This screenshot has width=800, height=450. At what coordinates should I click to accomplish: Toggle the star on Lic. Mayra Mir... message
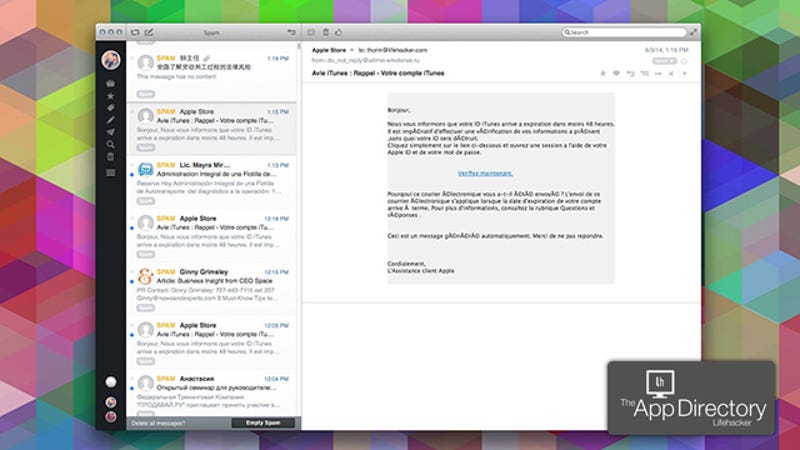[x=132, y=165]
